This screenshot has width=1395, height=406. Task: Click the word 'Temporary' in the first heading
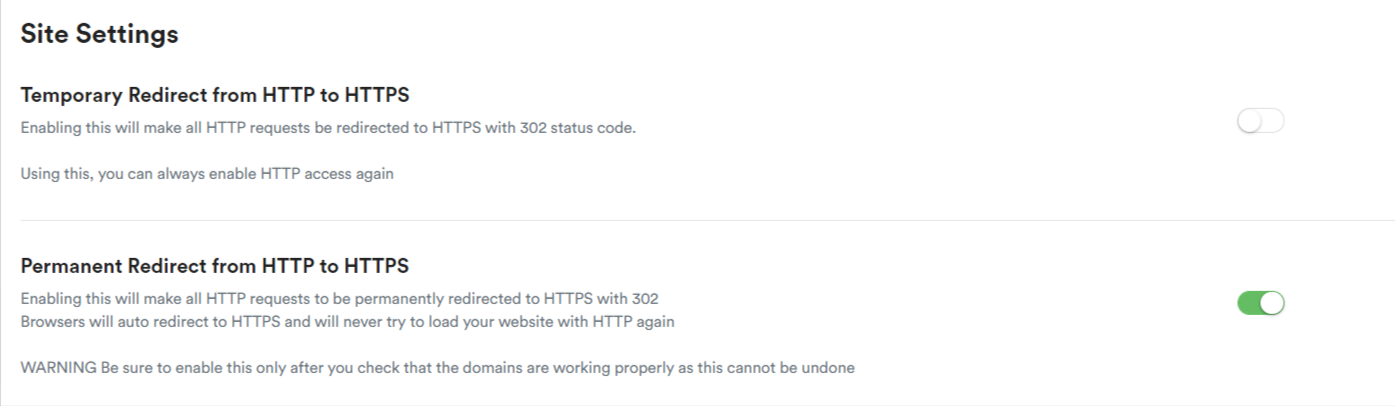click(72, 96)
